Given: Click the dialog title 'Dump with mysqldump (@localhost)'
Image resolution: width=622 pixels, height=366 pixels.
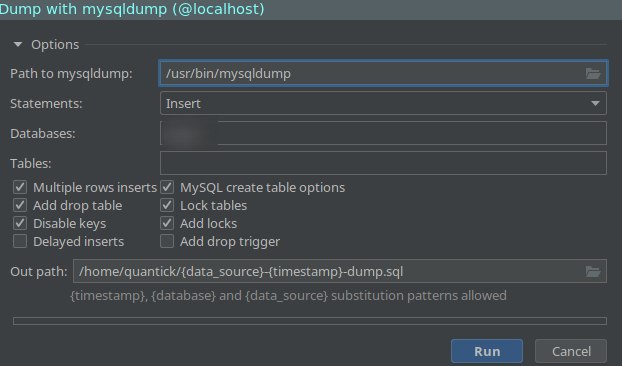Looking at the screenshot, I should click(132, 9).
